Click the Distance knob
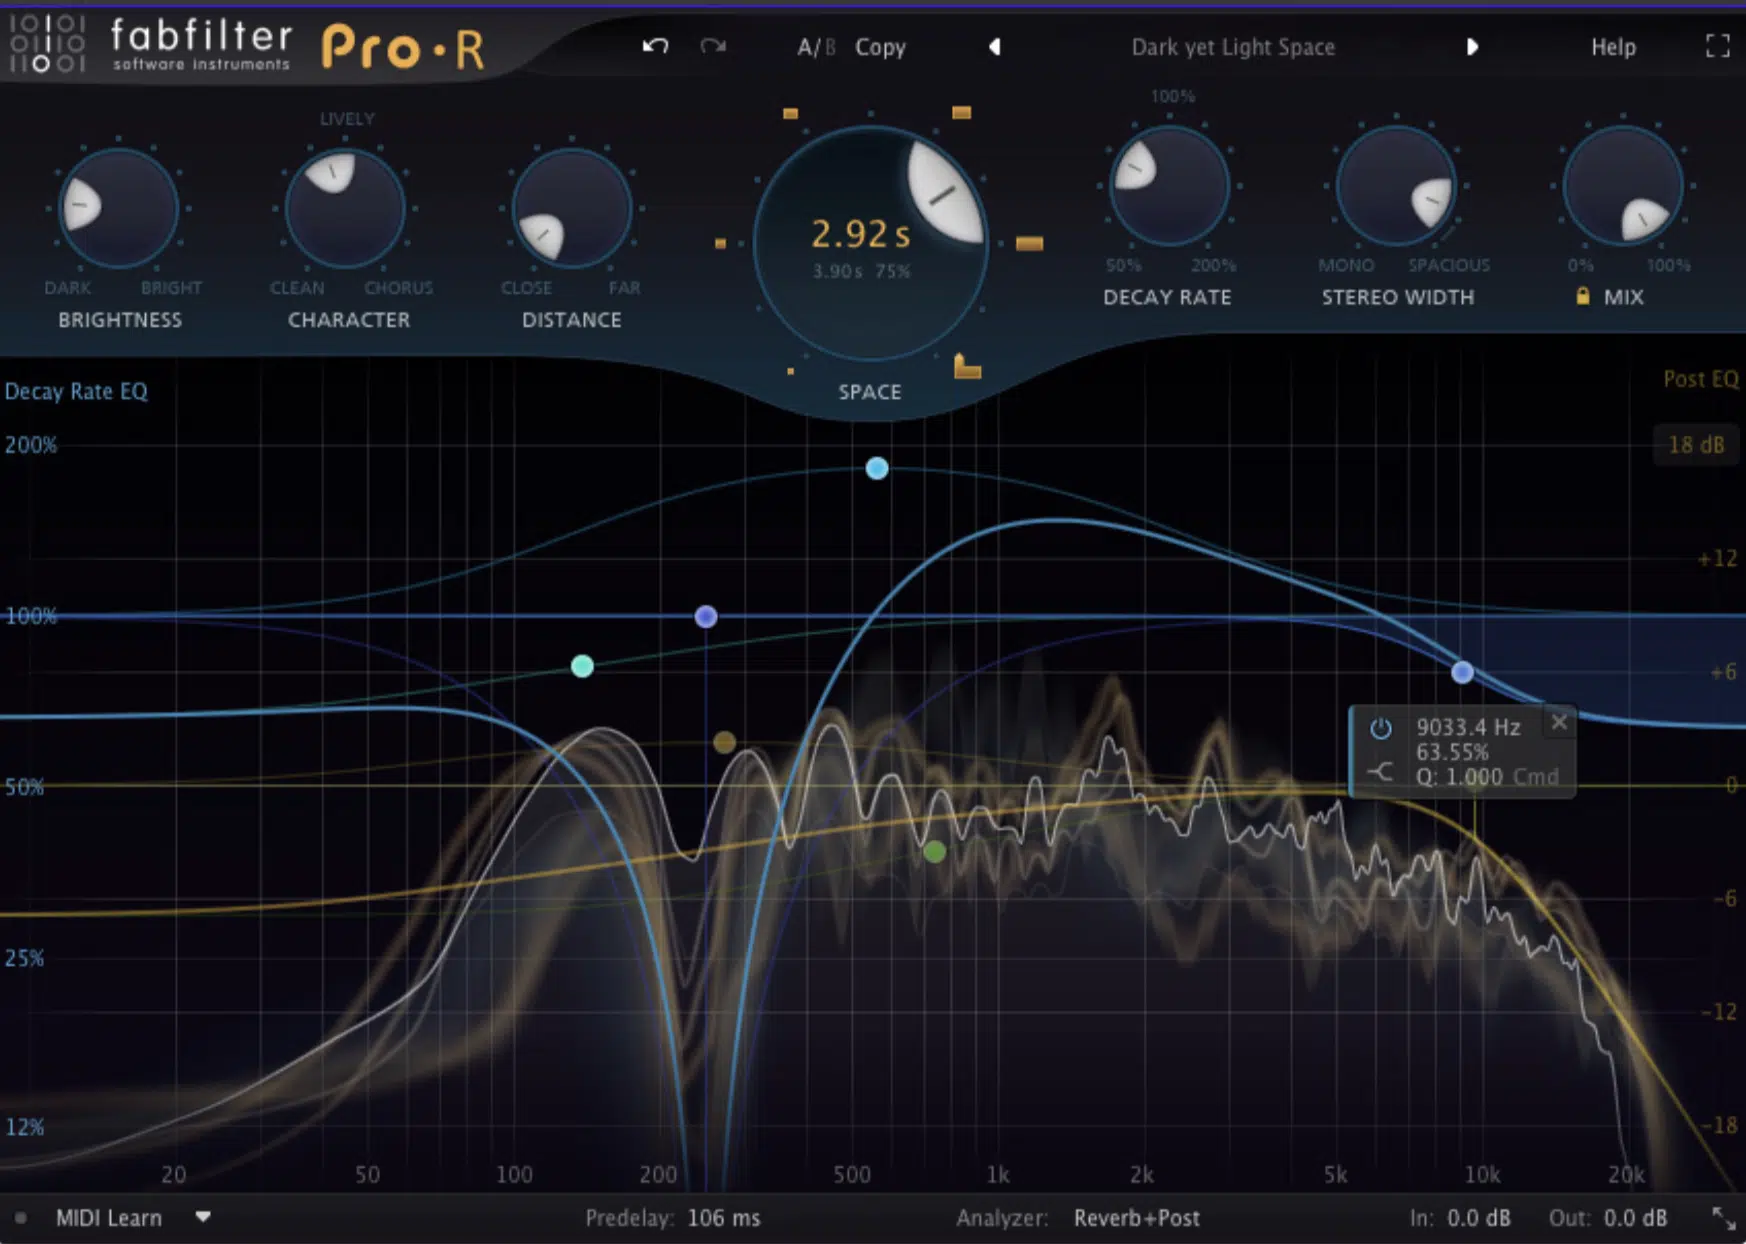Image resolution: width=1746 pixels, height=1244 pixels. 572,208
